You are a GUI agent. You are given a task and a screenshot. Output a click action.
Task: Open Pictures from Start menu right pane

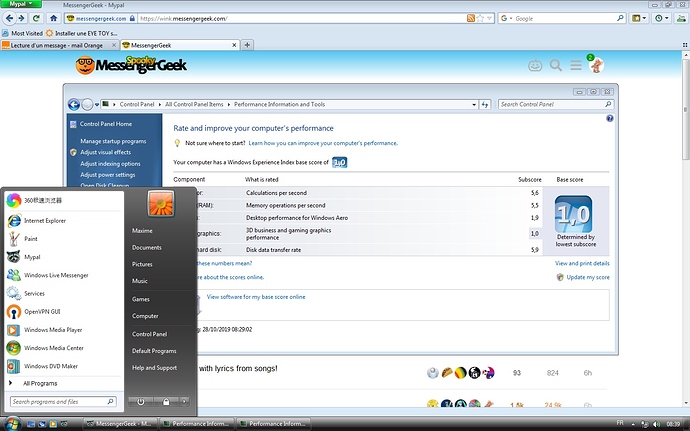click(x=142, y=264)
